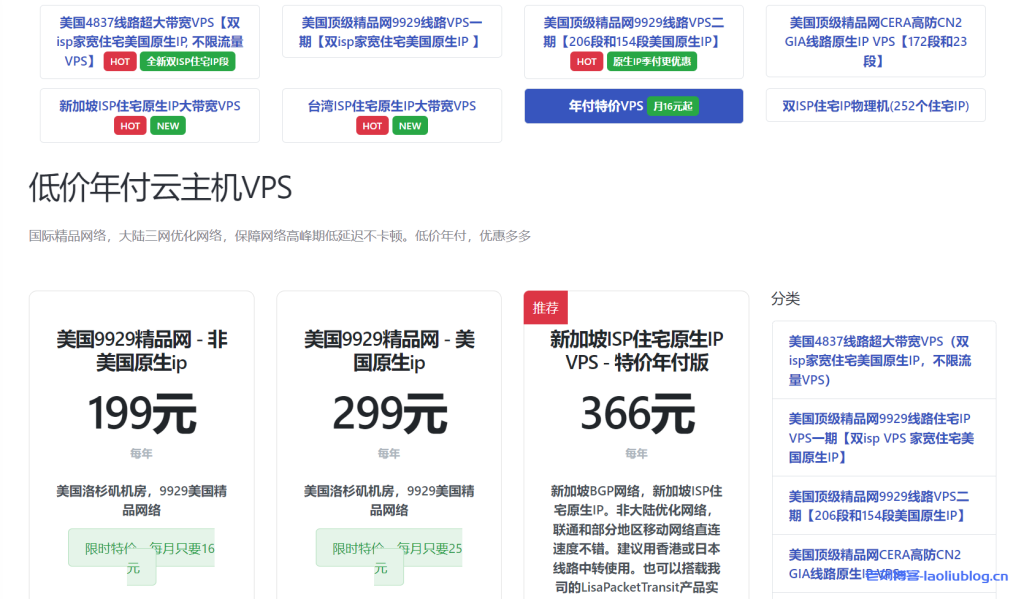This screenshot has height=599, width=1024.
Task: Click the red 推荐 ribbon on Singapore card
Action: point(545,308)
